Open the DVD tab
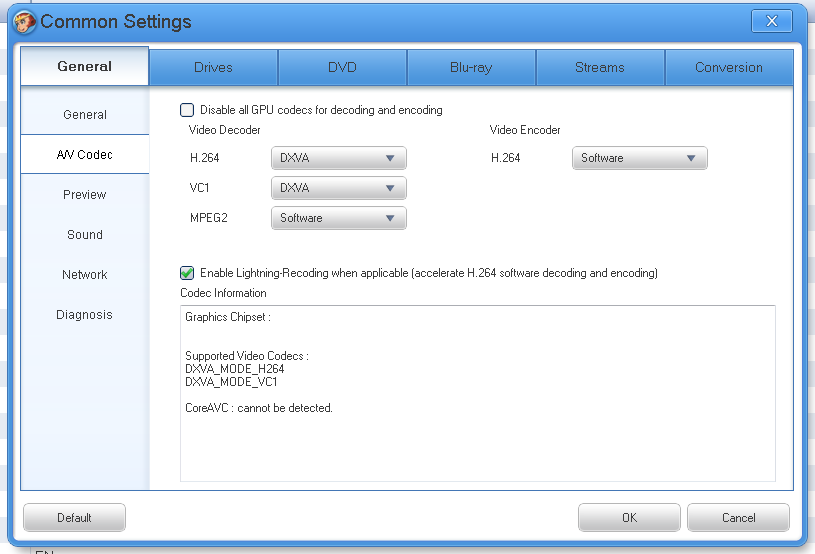This screenshot has height=554, width=815. (x=342, y=68)
